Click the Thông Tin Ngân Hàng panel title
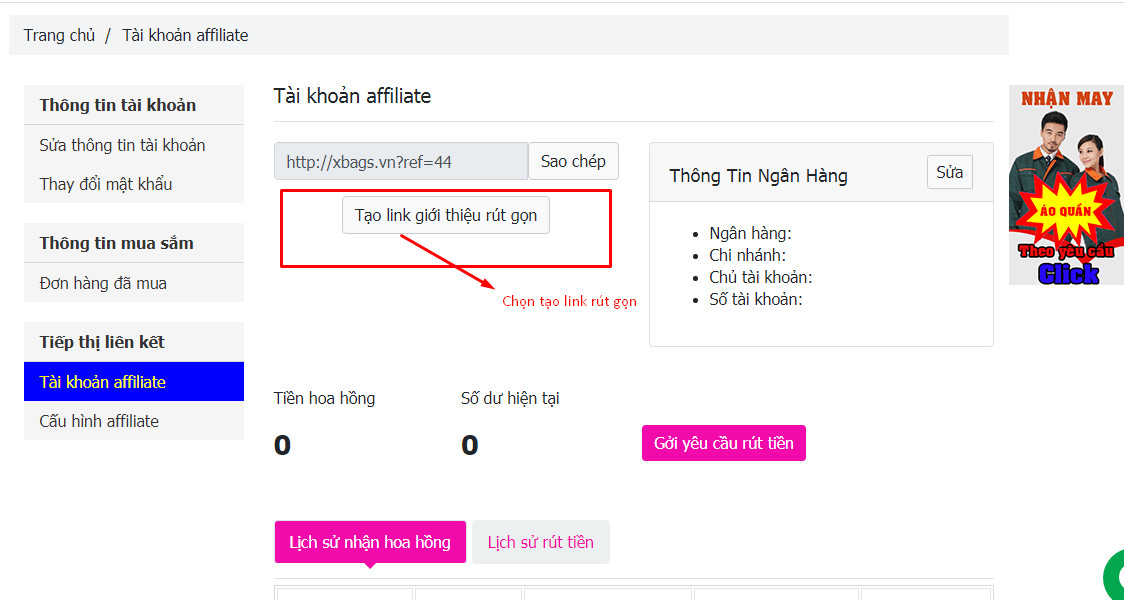The image size is (1124, 600). click(x=758, y=176)
